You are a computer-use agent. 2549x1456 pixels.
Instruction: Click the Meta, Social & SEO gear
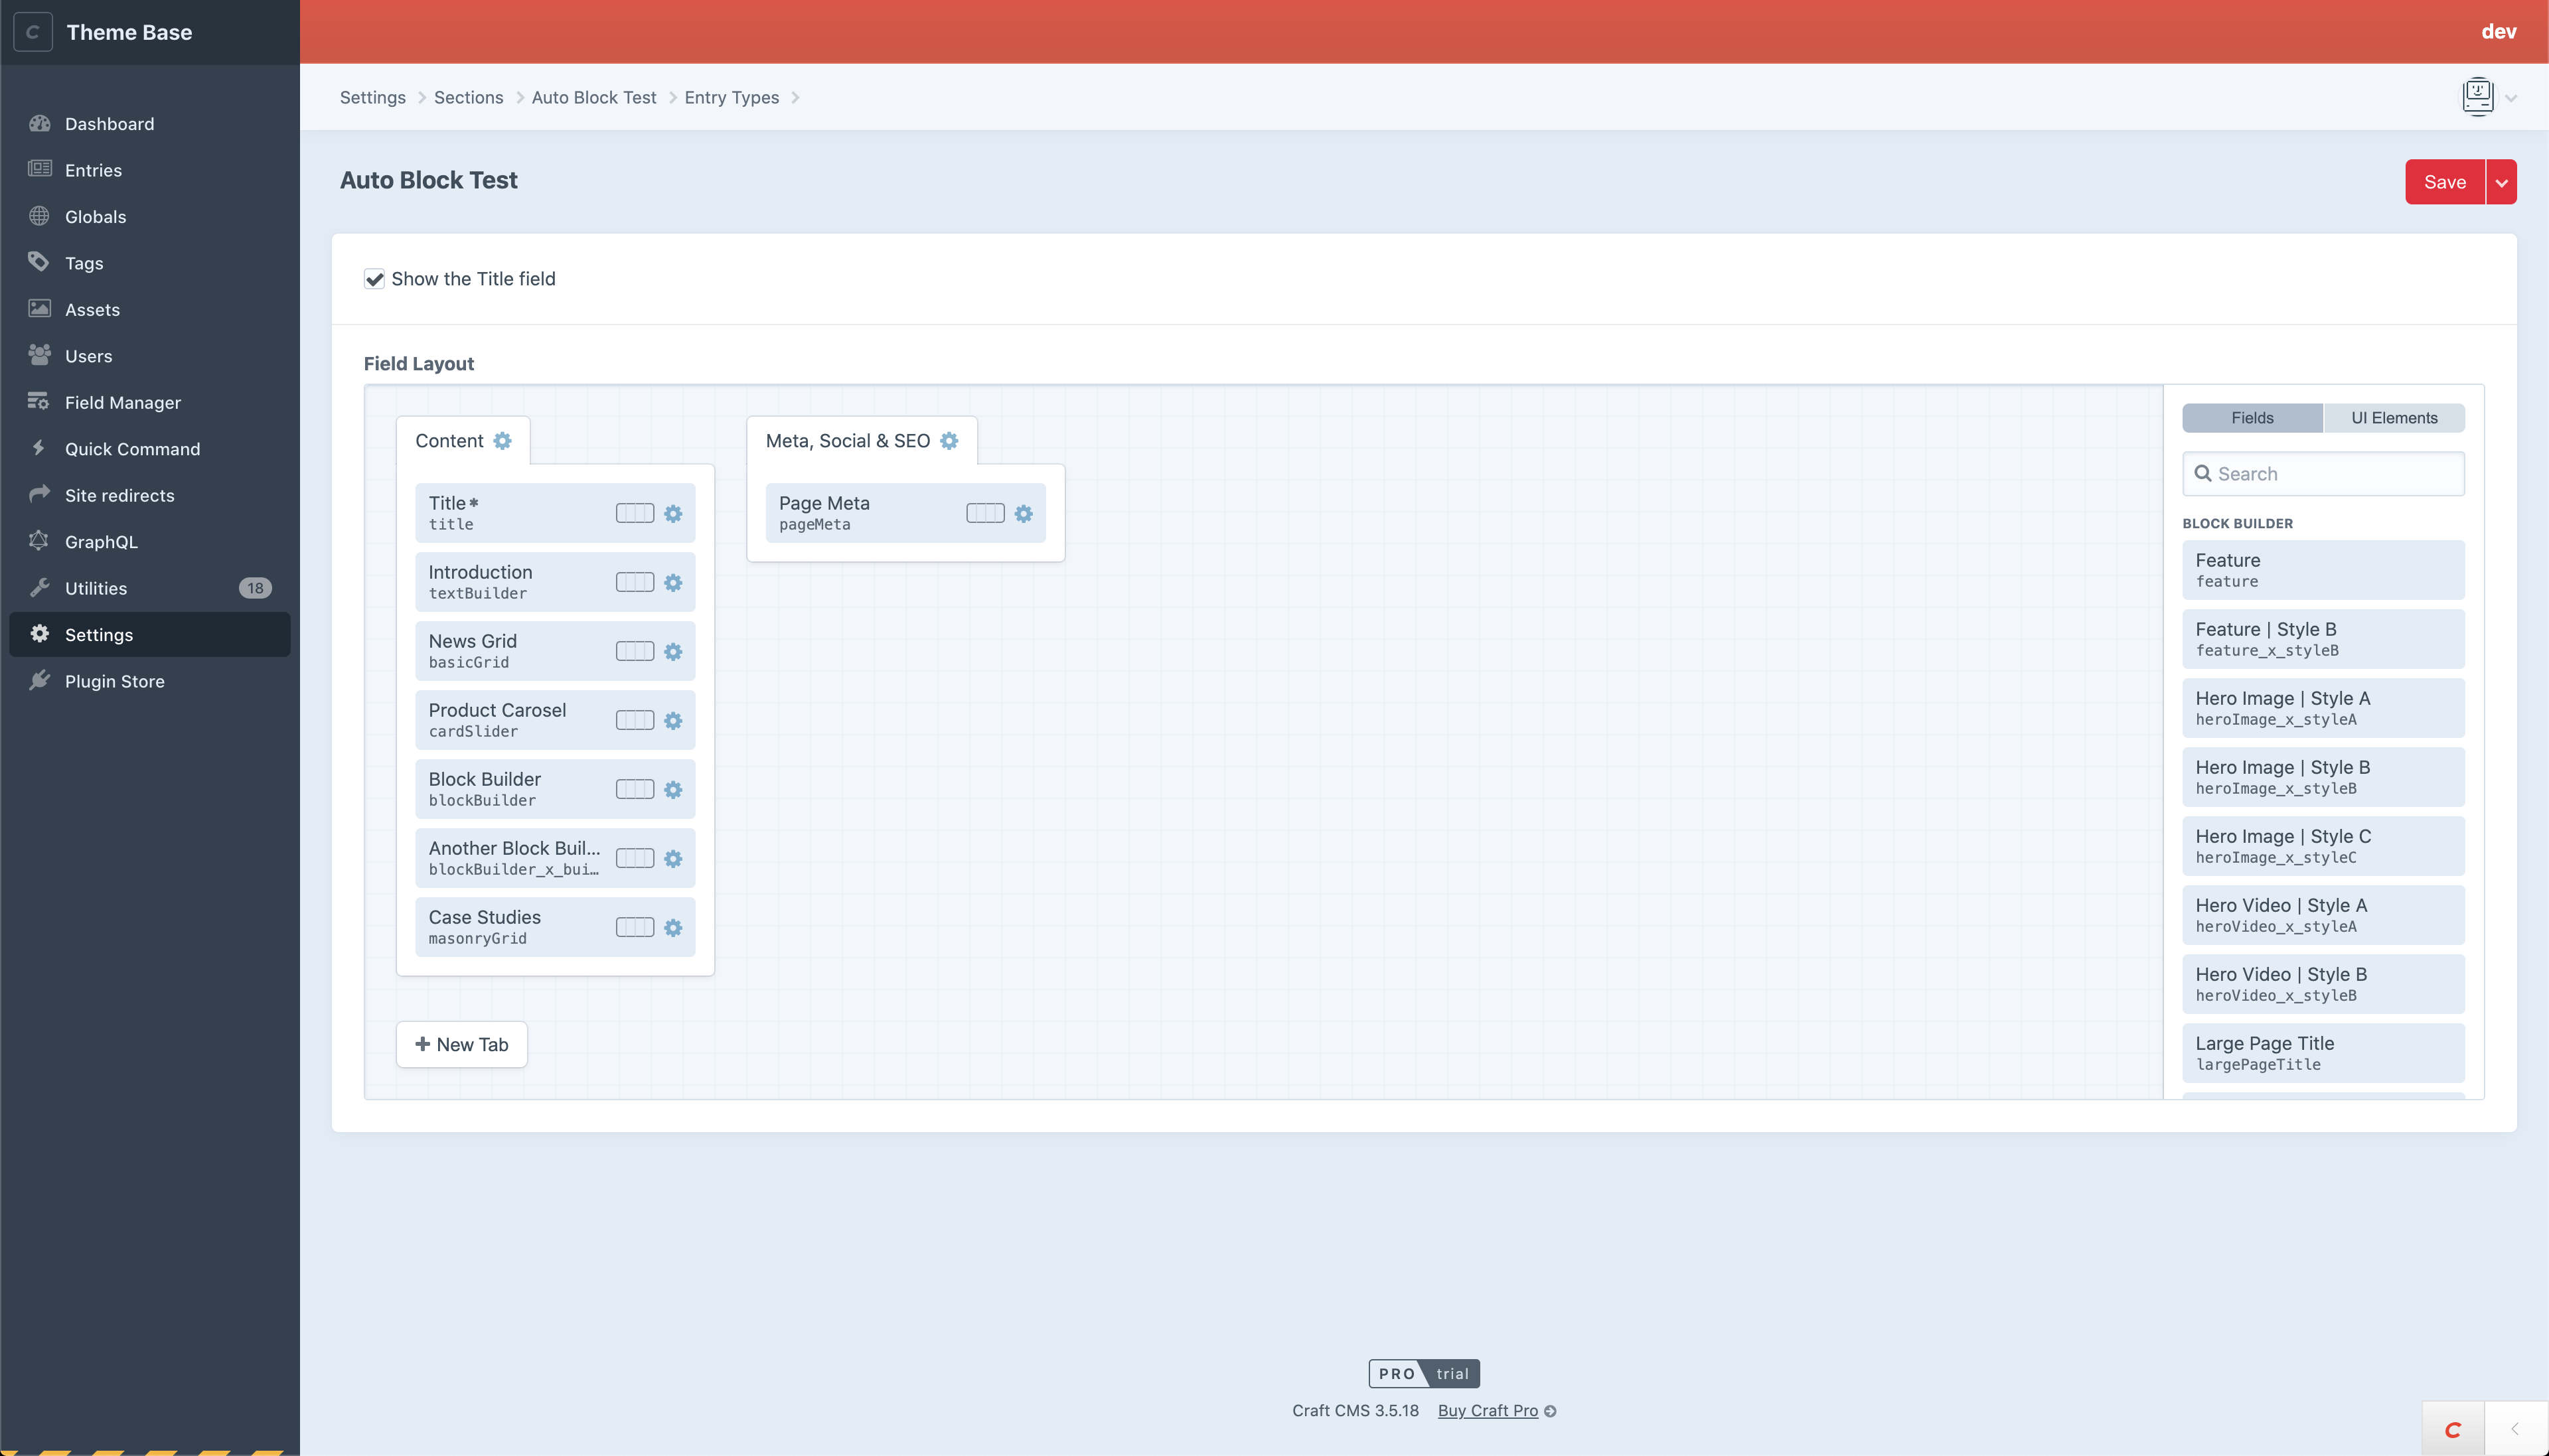949,441
